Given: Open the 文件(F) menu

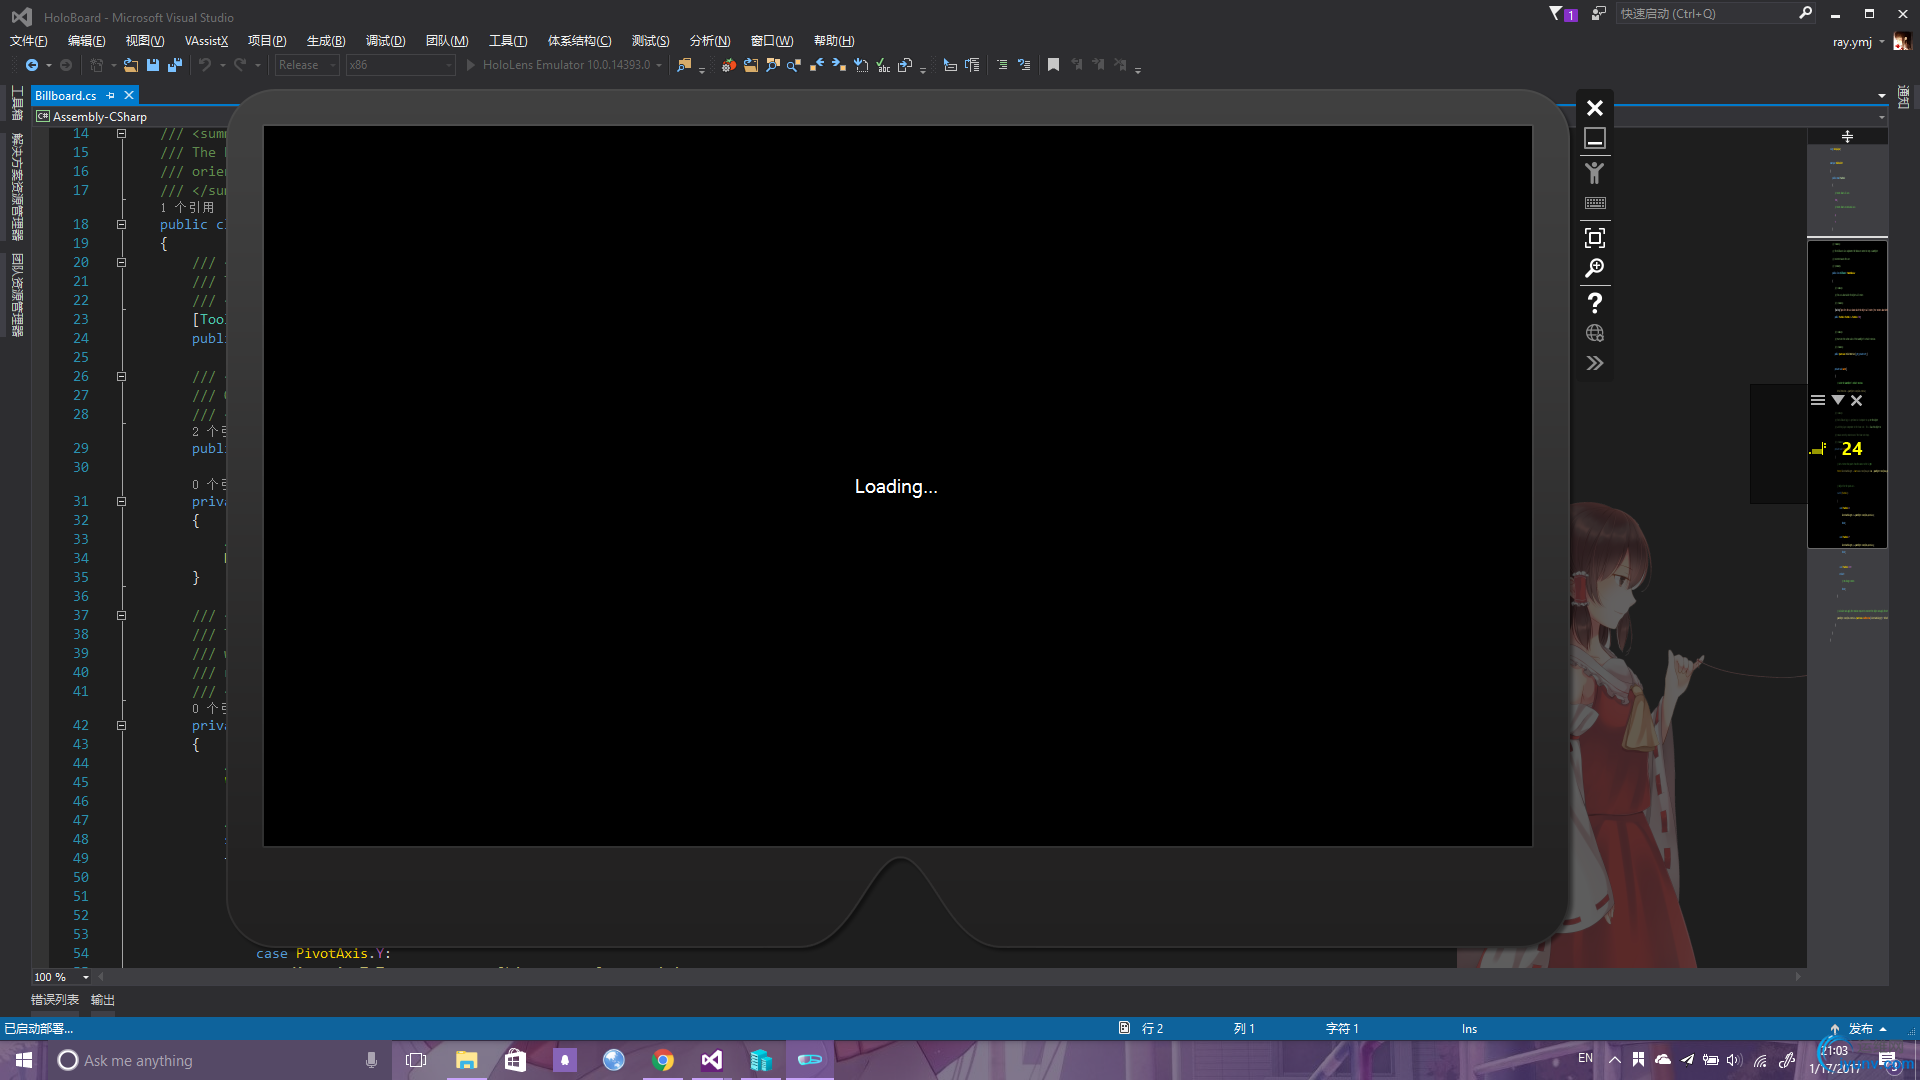Looking at the screenshot, I should pos(28,41).
